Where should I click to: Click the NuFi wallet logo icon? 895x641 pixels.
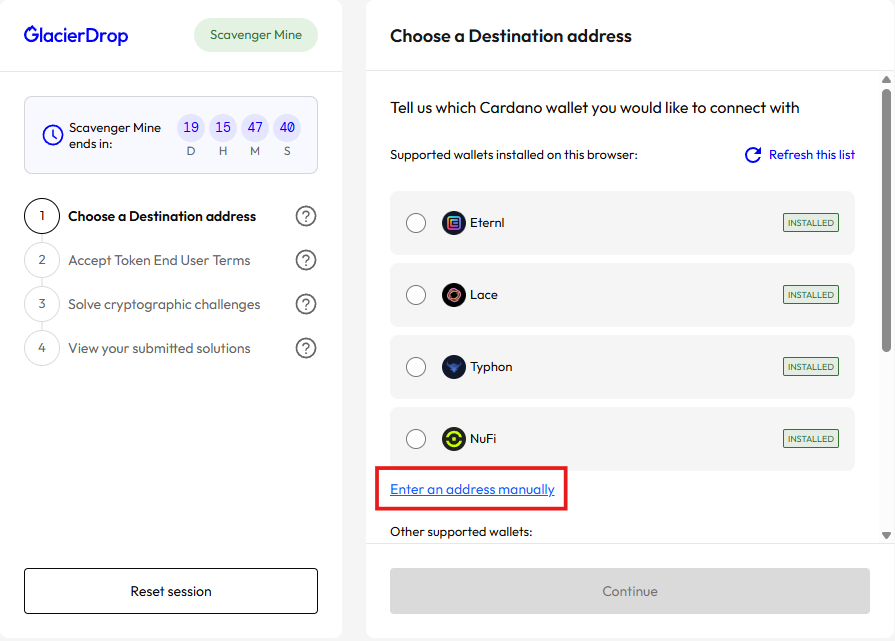[x=454, y=439]
